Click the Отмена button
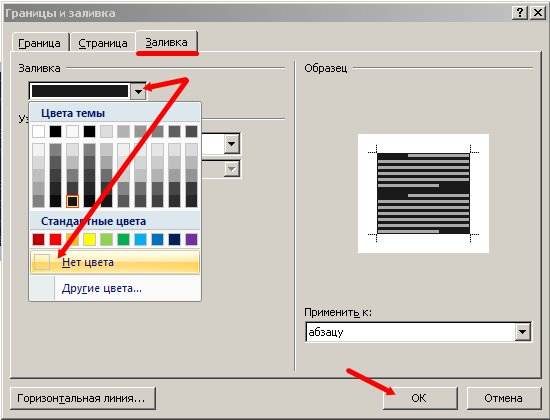The width and height of the screenshot is (550, 420). 503,398
